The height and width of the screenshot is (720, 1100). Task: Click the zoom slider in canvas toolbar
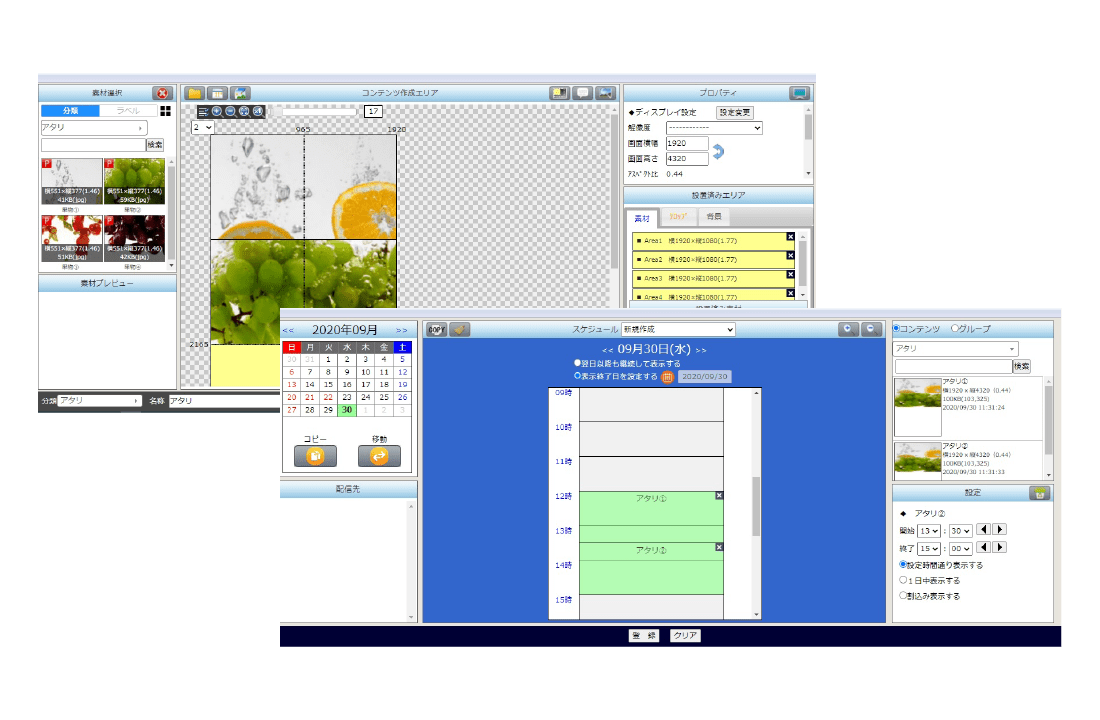[x=314, y=112]
